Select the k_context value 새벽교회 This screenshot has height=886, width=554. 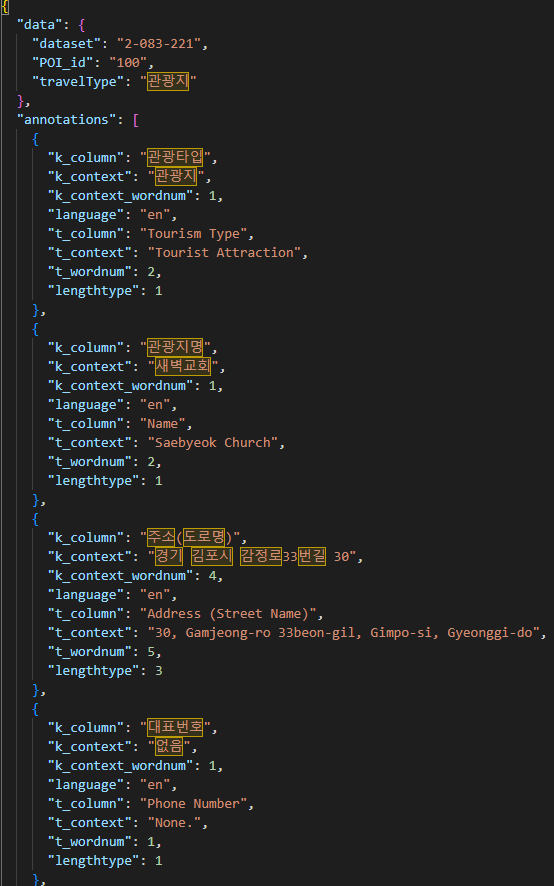[183, 367]
